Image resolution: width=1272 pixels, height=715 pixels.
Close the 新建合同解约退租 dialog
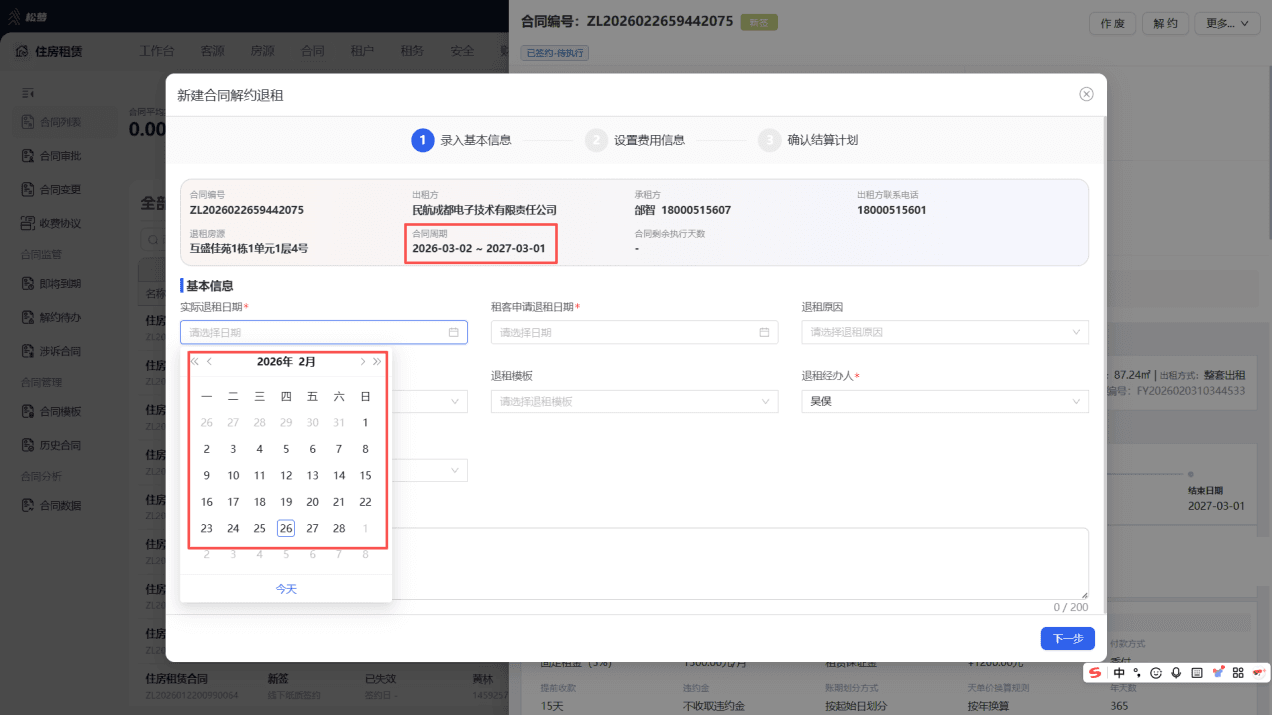(1086, 94)
